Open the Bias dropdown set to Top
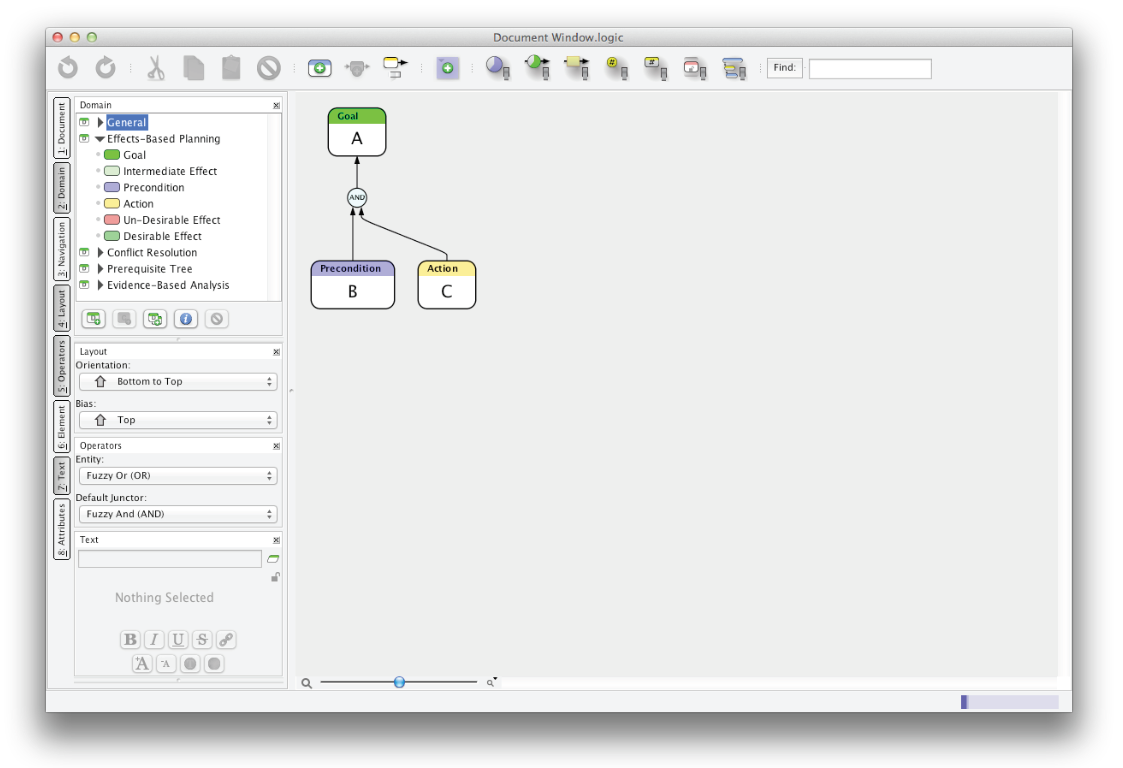The image size is (1123, 768). (178, 420)
